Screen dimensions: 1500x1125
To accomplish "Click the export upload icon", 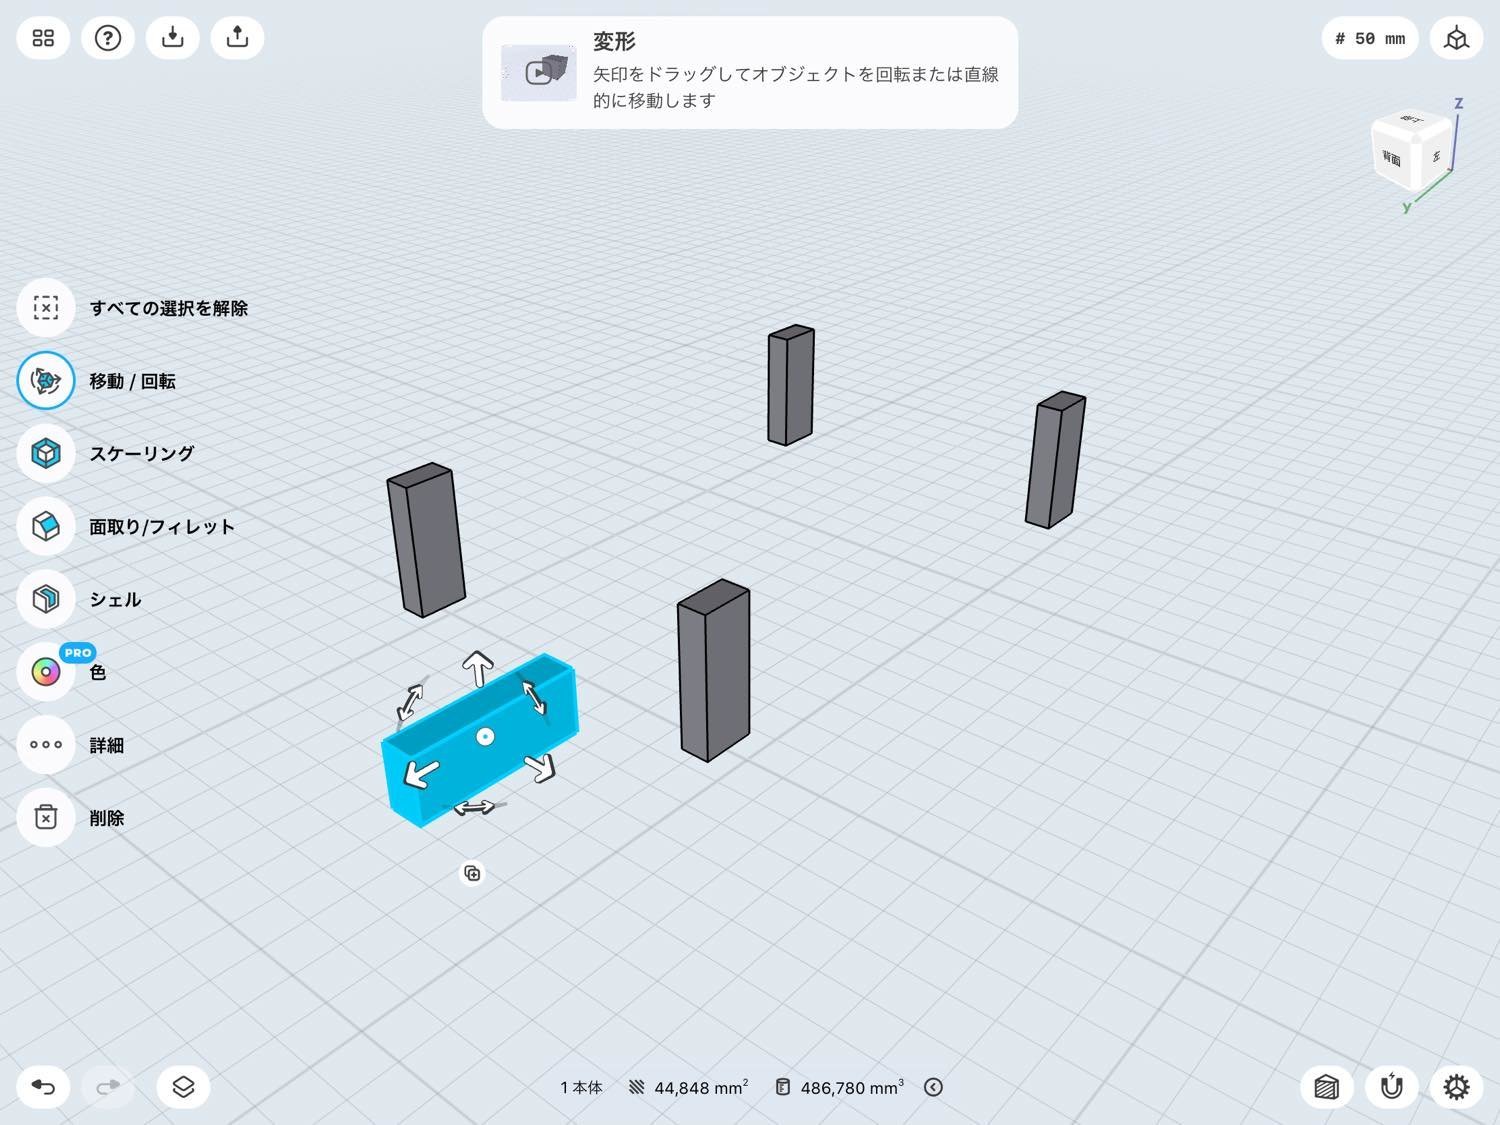I will pyautogui.click(x=237, y=38).
